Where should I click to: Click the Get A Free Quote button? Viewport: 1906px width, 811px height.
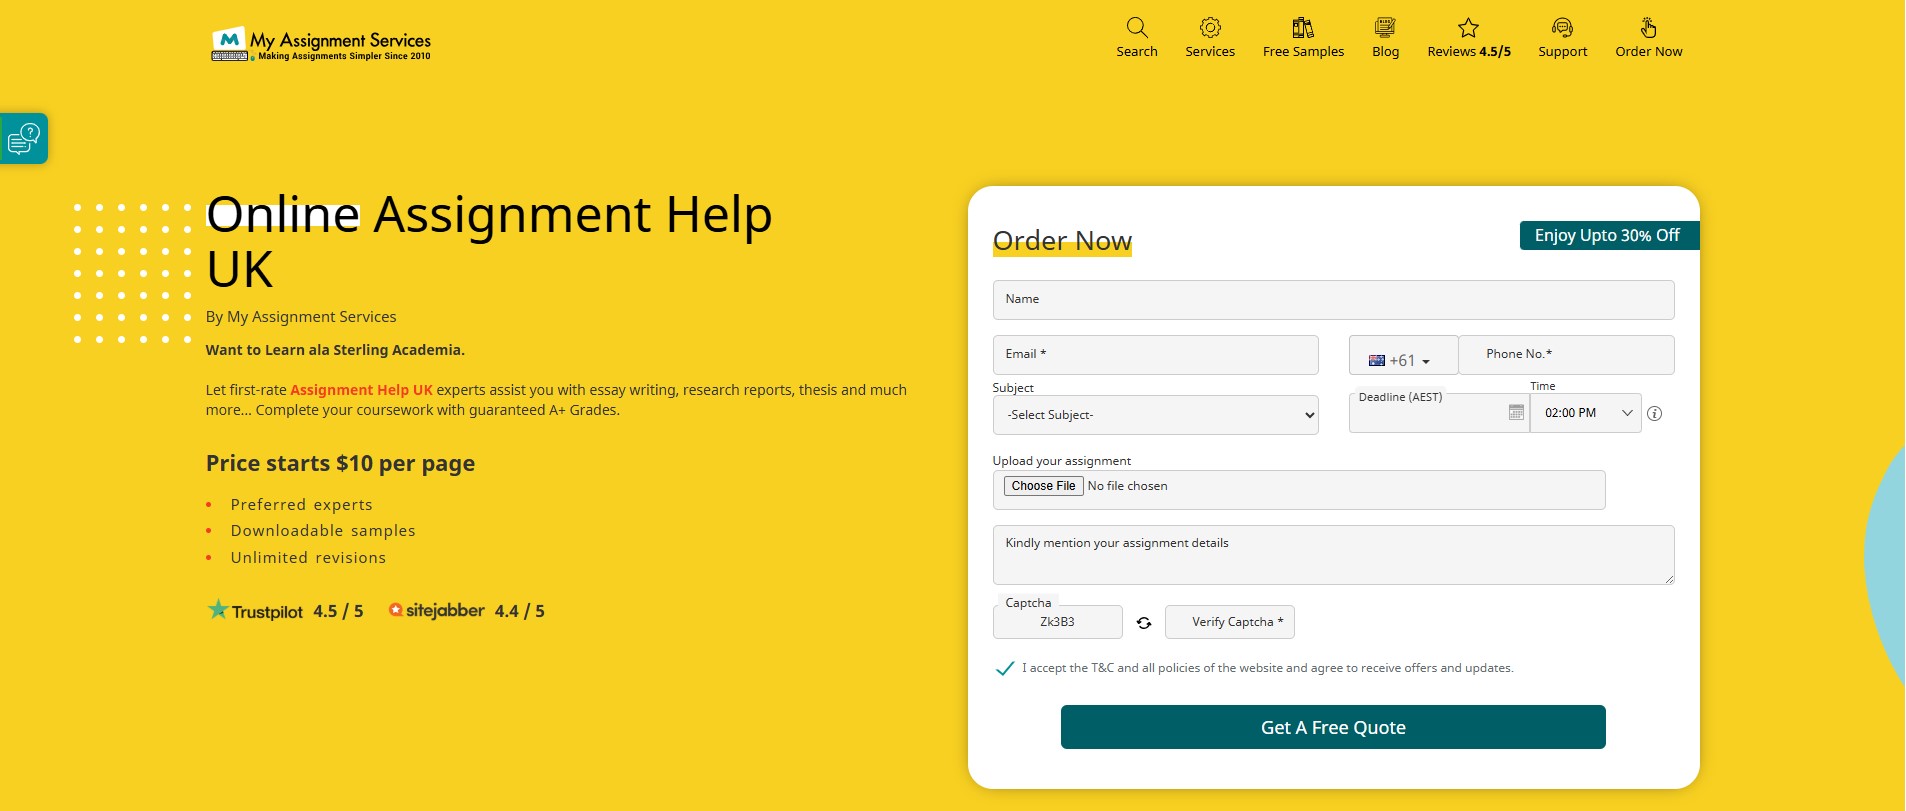click(1333, 727)
